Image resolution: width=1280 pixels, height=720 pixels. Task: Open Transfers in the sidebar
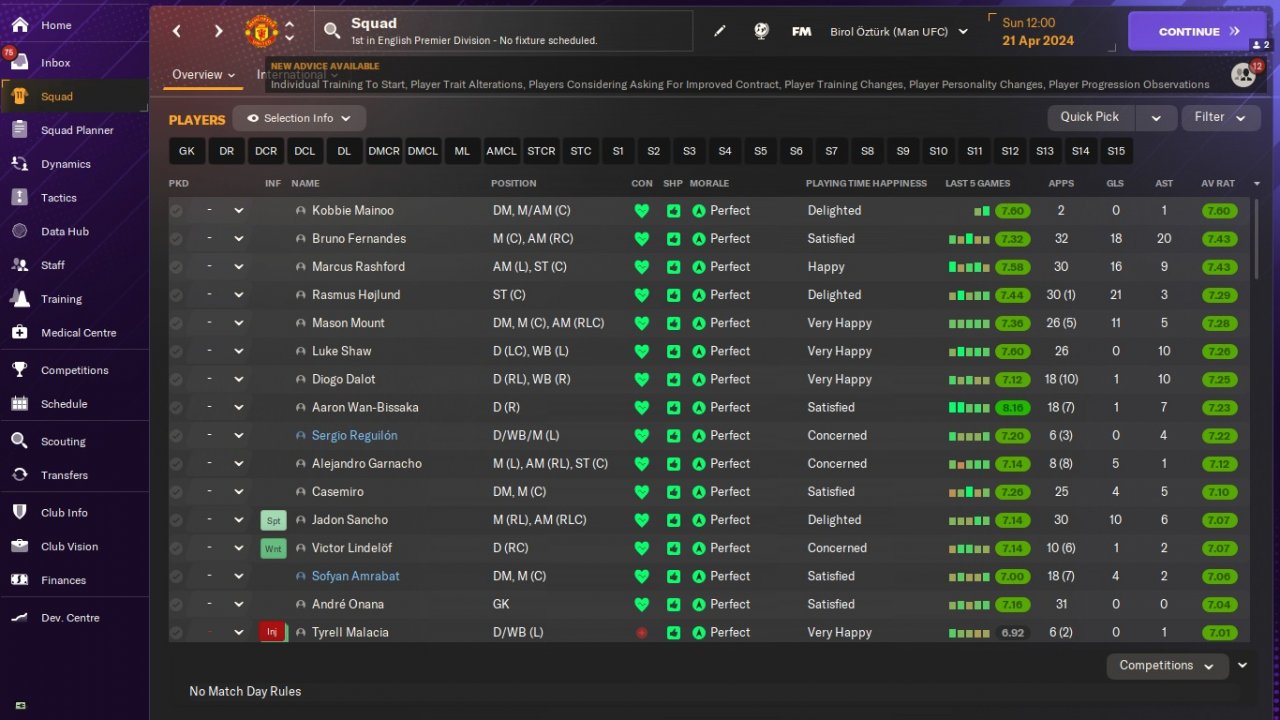pos(64,475)
